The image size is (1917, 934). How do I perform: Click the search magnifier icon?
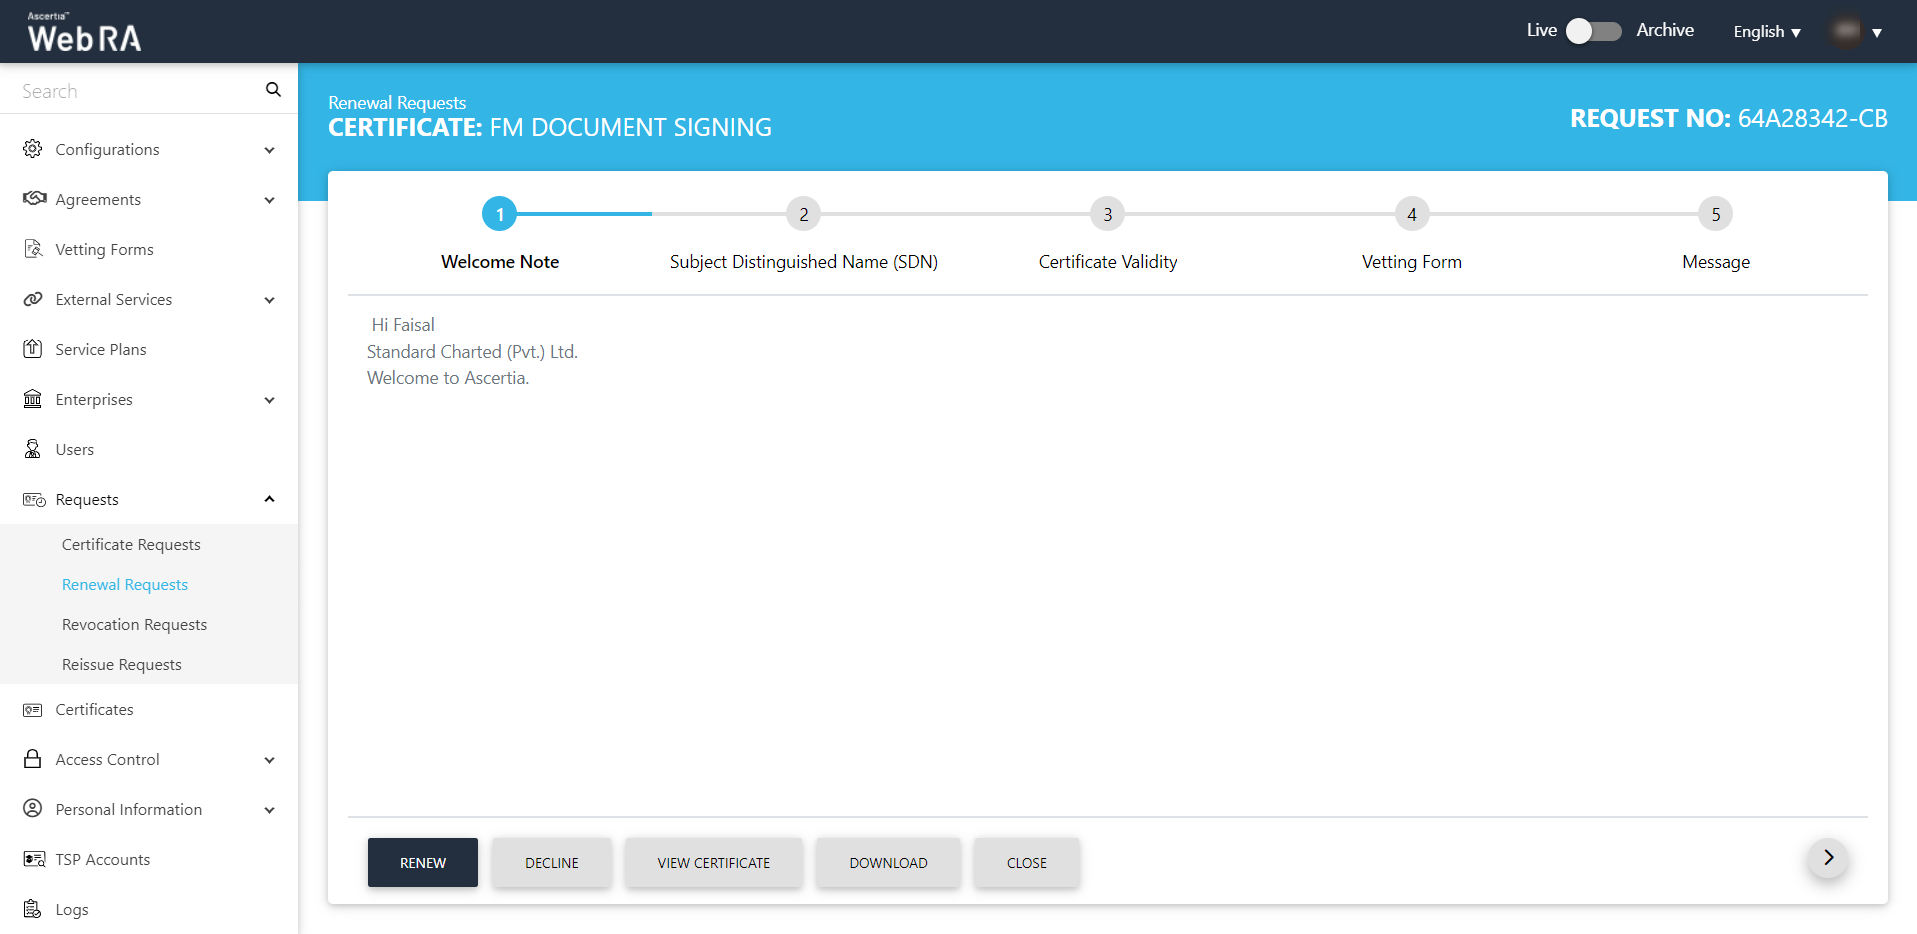pos(273,90)
